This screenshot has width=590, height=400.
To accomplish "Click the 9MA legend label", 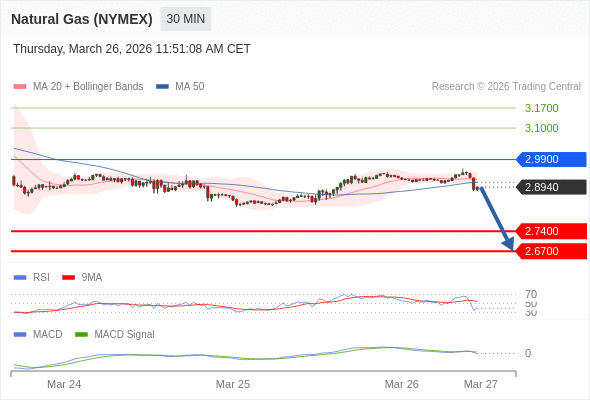I will pyautogui.click(x=92, y=277).
